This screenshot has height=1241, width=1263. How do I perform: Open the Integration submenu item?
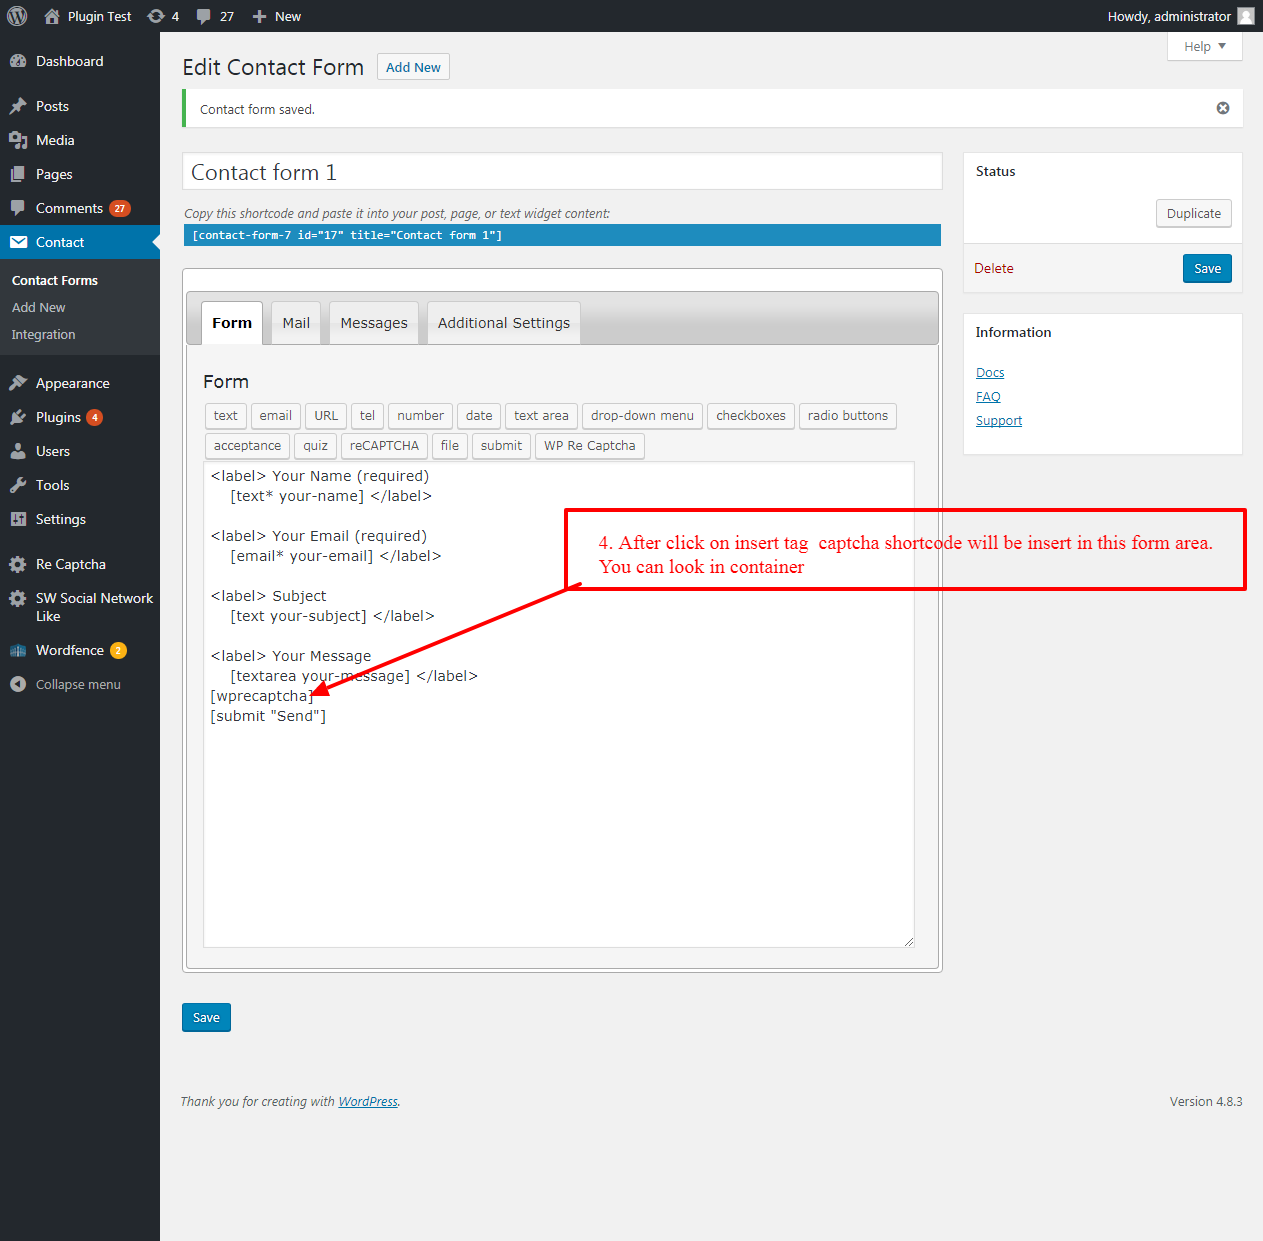(44, 335)
